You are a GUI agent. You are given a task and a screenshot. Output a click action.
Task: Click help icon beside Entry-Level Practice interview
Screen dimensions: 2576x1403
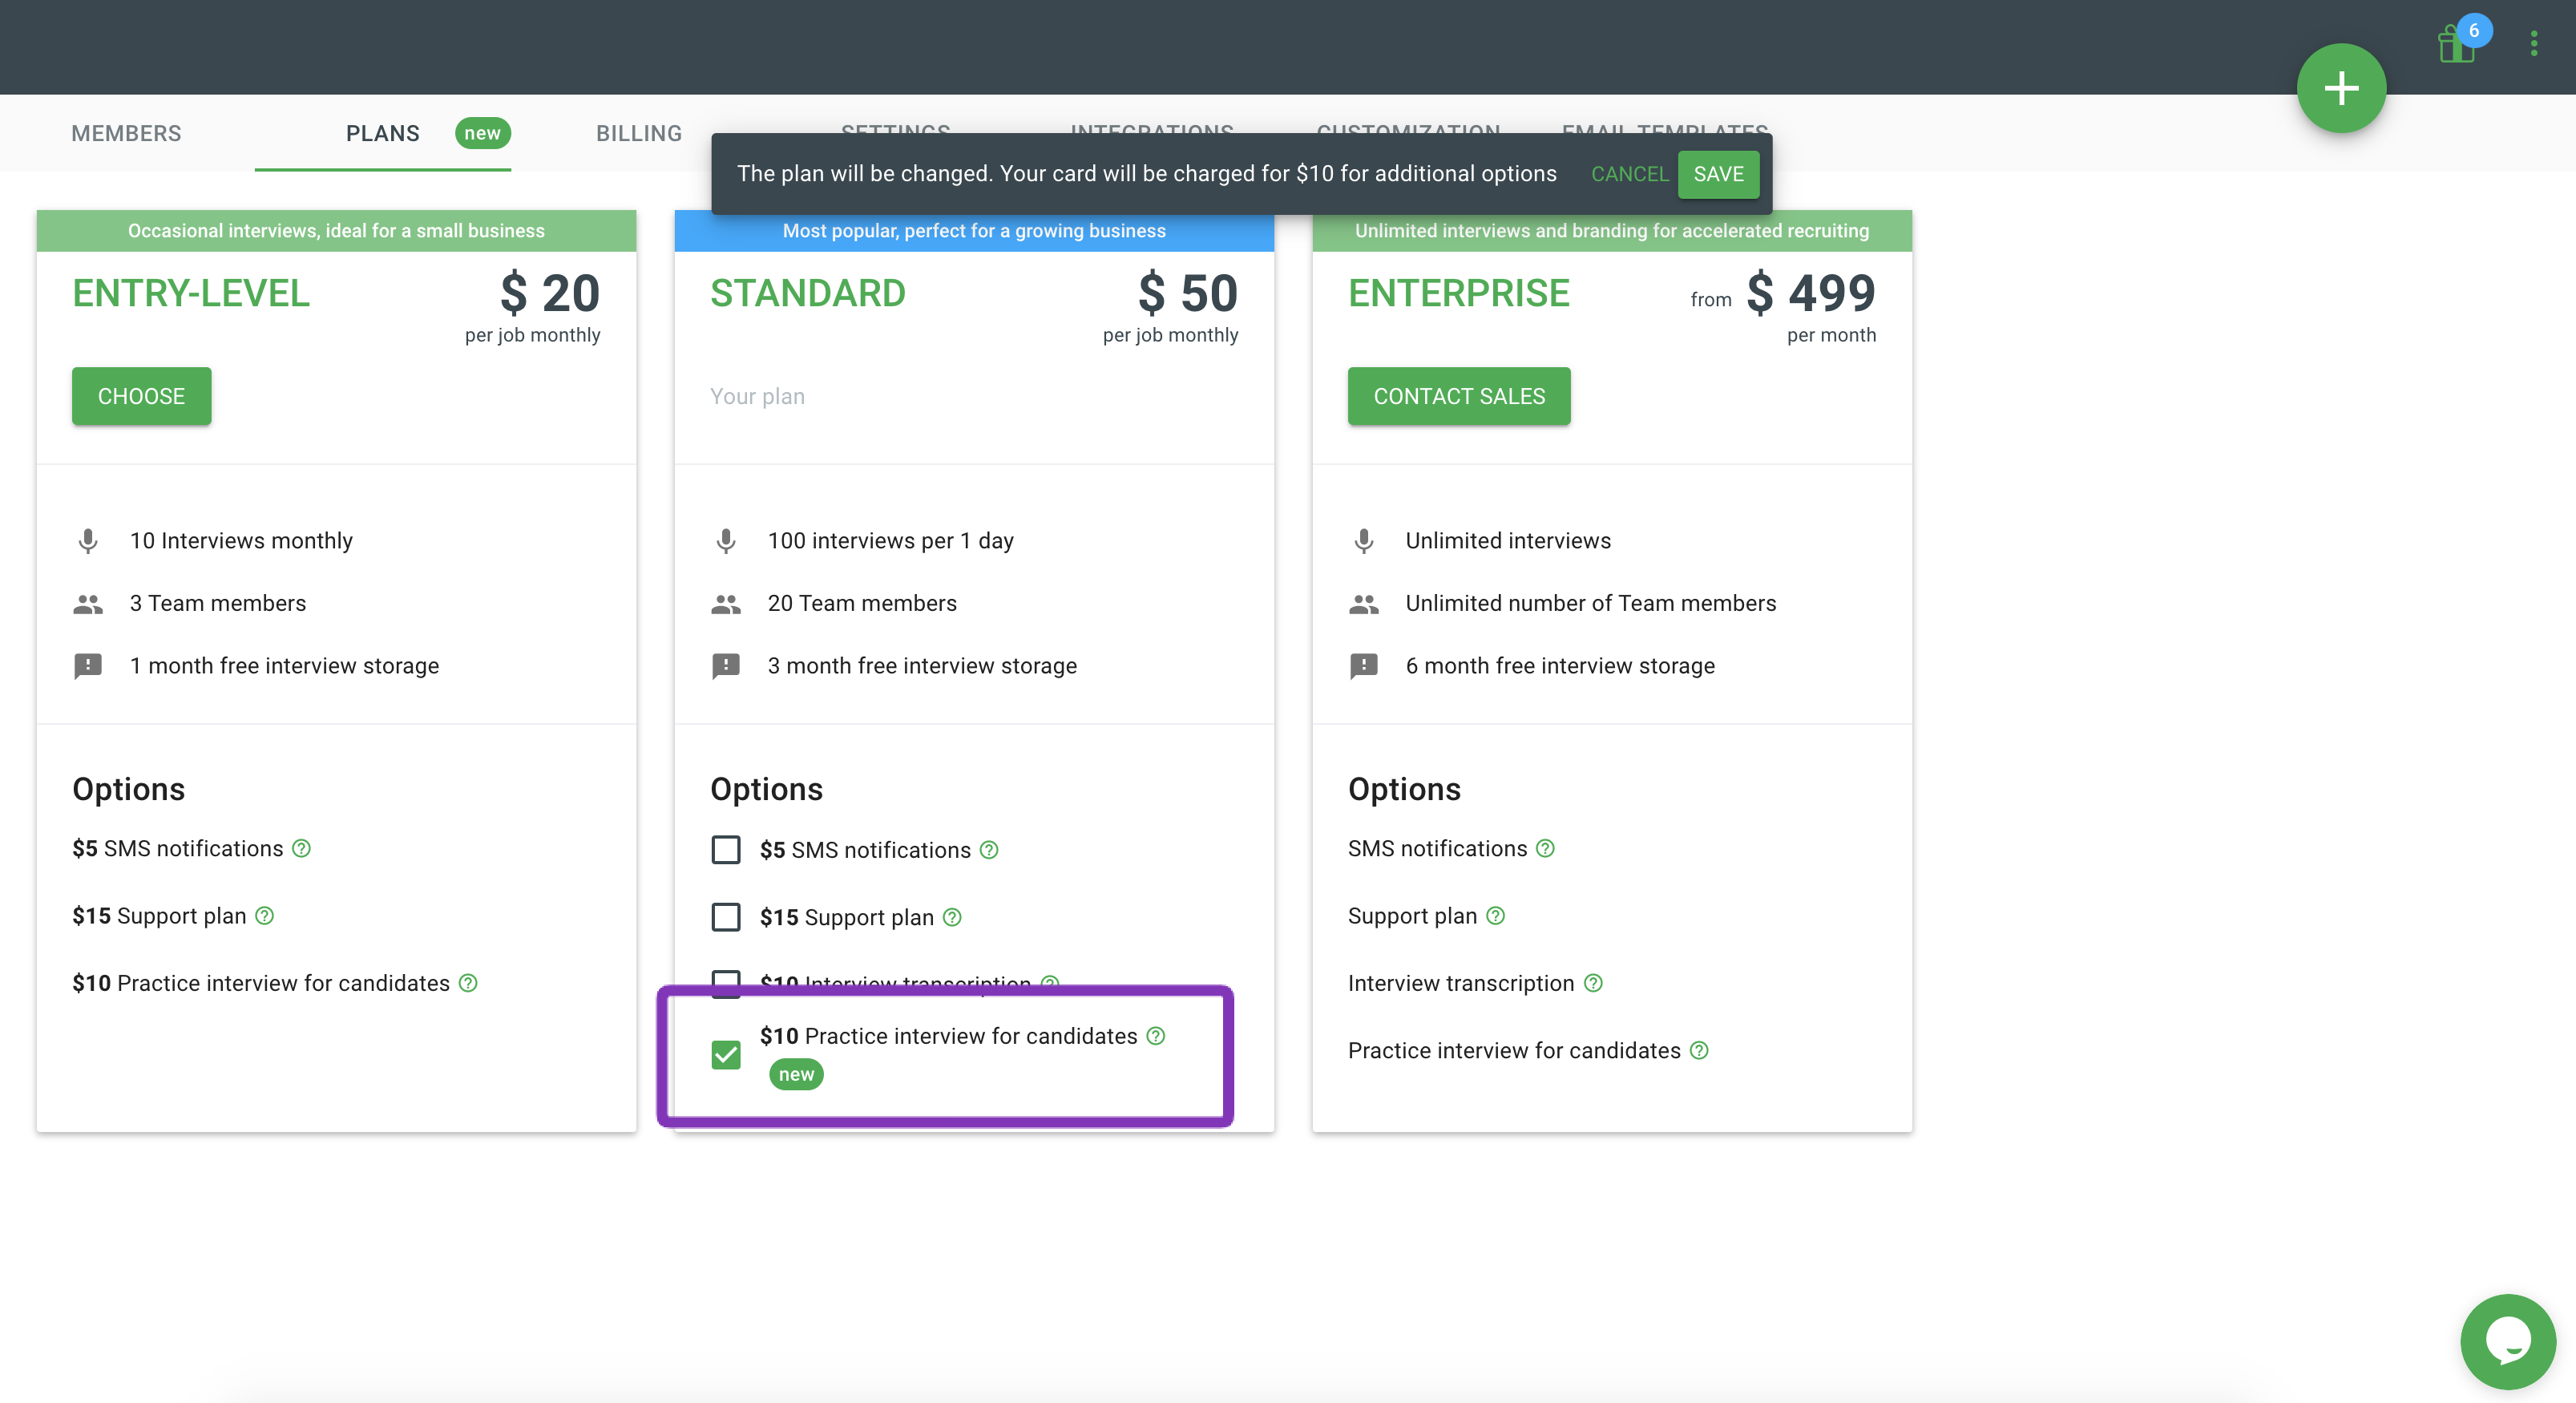point(468,983)
